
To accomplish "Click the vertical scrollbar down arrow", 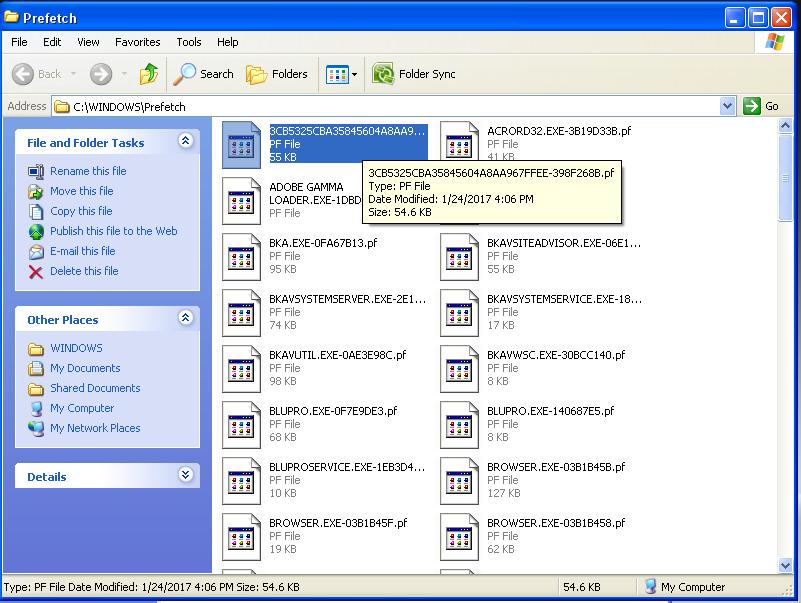I will 788,567.
